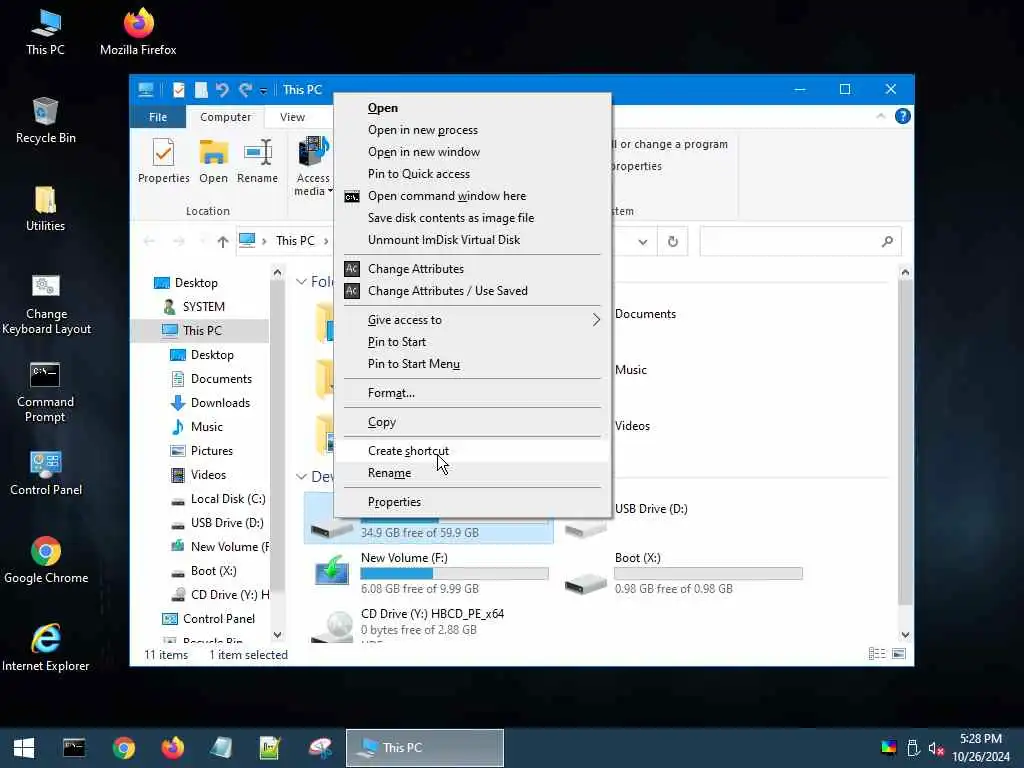Collapse the Folders group chevron
The height and width of the screenshot is (768, 1024).
click(x=301, y=281)
